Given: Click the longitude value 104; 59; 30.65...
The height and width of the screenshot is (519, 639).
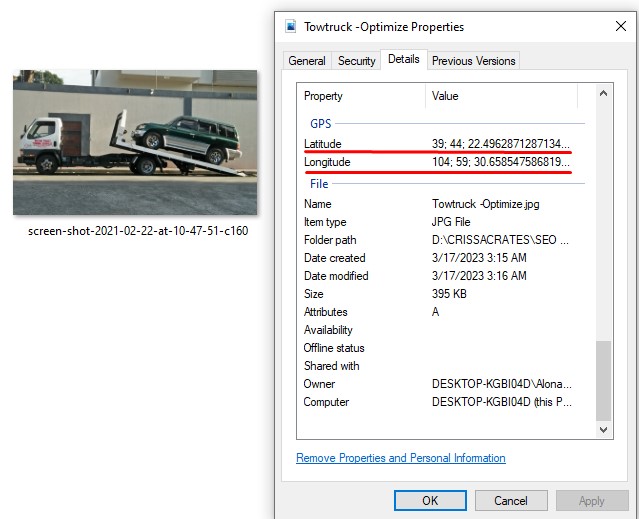Looking at the screenshot, I should pos(501,162).
